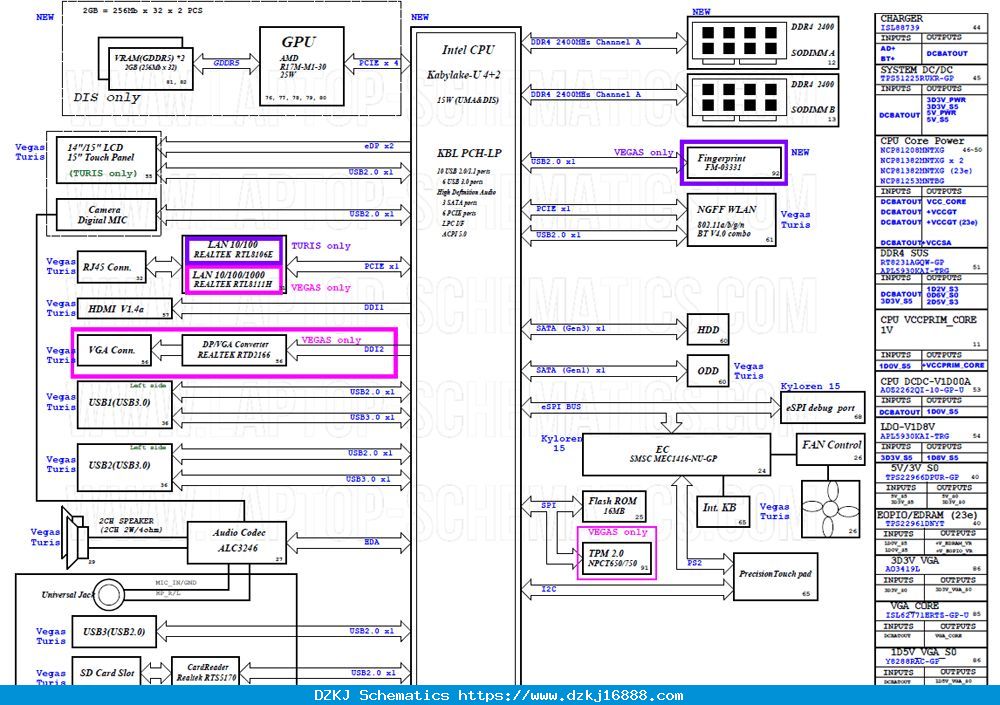
Task: Click the speaker symbol beside 2CH SPEAKER
Action: point(75,537)
